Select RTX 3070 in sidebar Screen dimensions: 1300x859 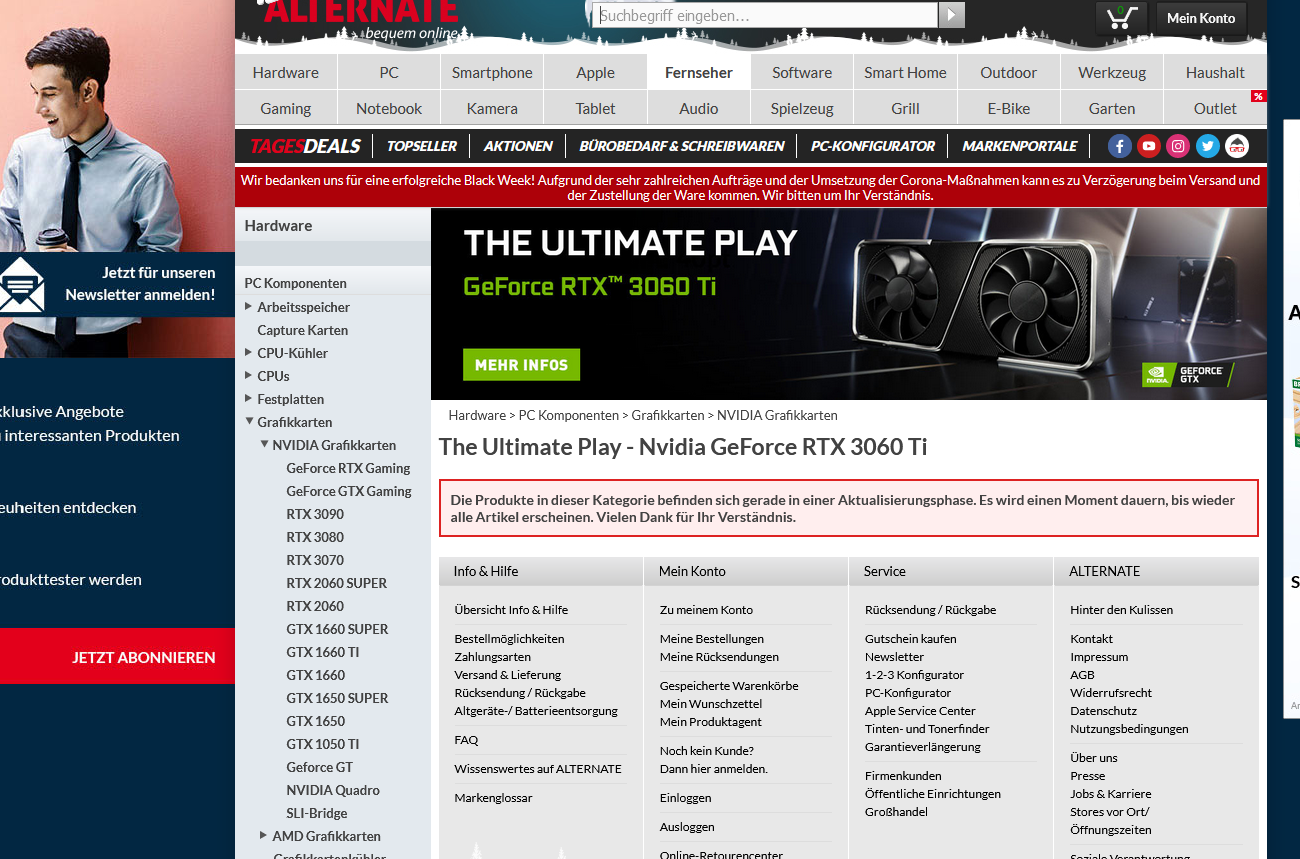(x=315, y=560)
